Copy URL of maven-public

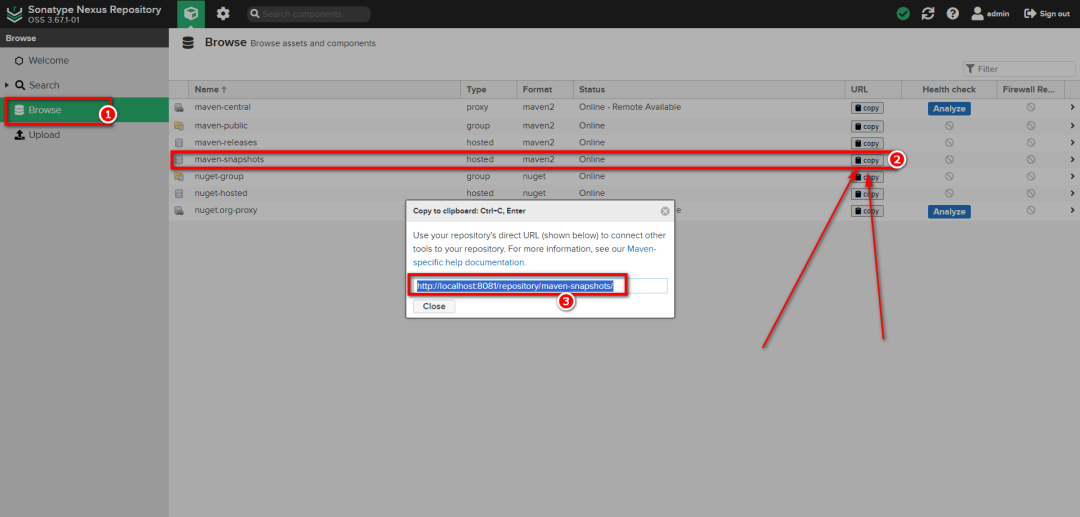tap(867, 126)
